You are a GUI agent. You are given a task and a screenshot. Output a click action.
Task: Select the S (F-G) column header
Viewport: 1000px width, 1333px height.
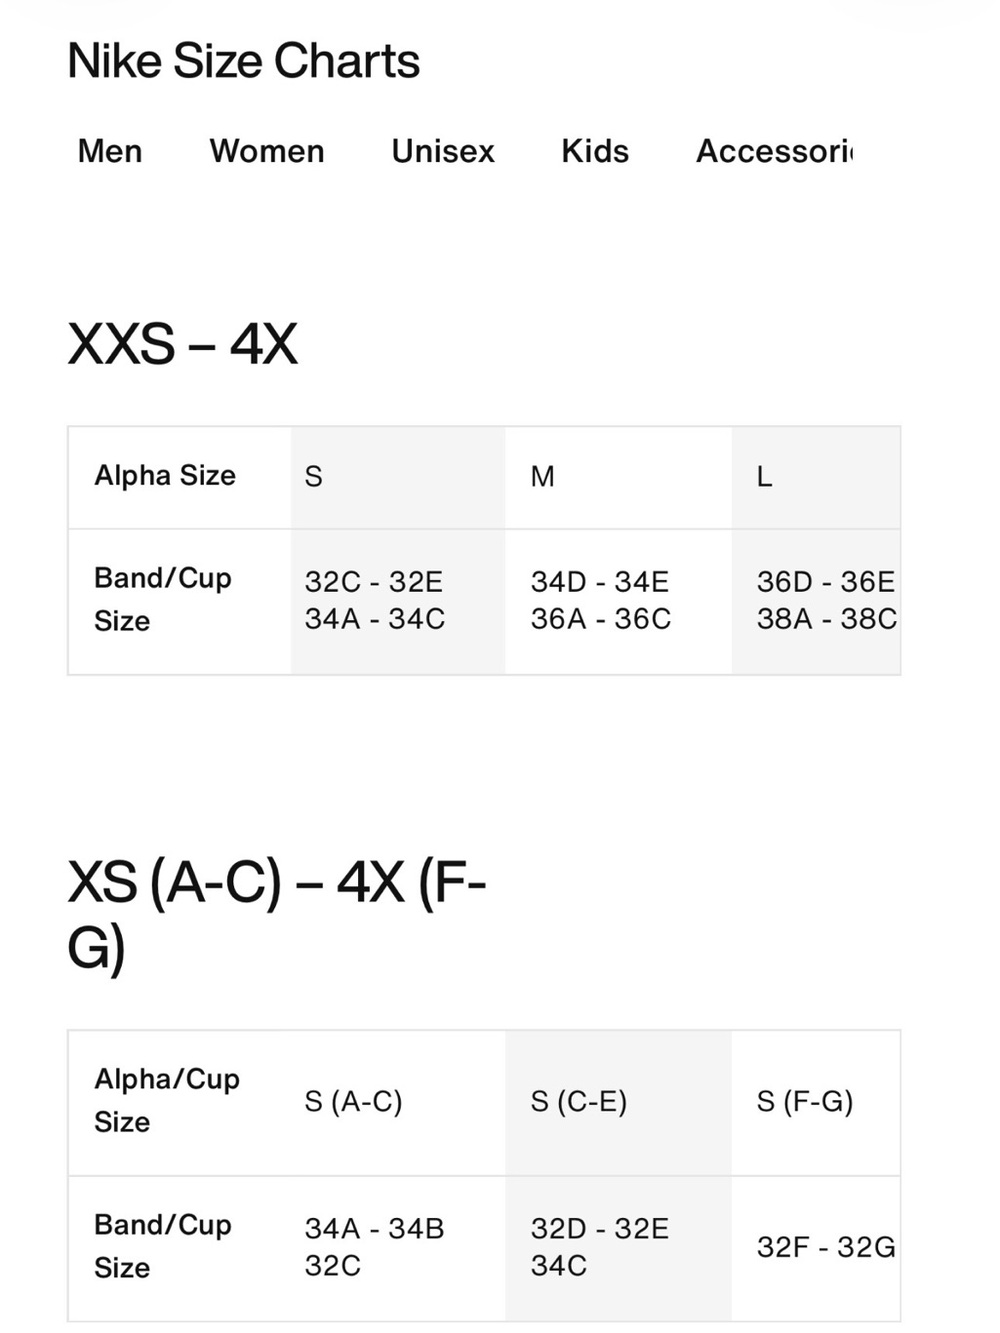pos(816,1102)
